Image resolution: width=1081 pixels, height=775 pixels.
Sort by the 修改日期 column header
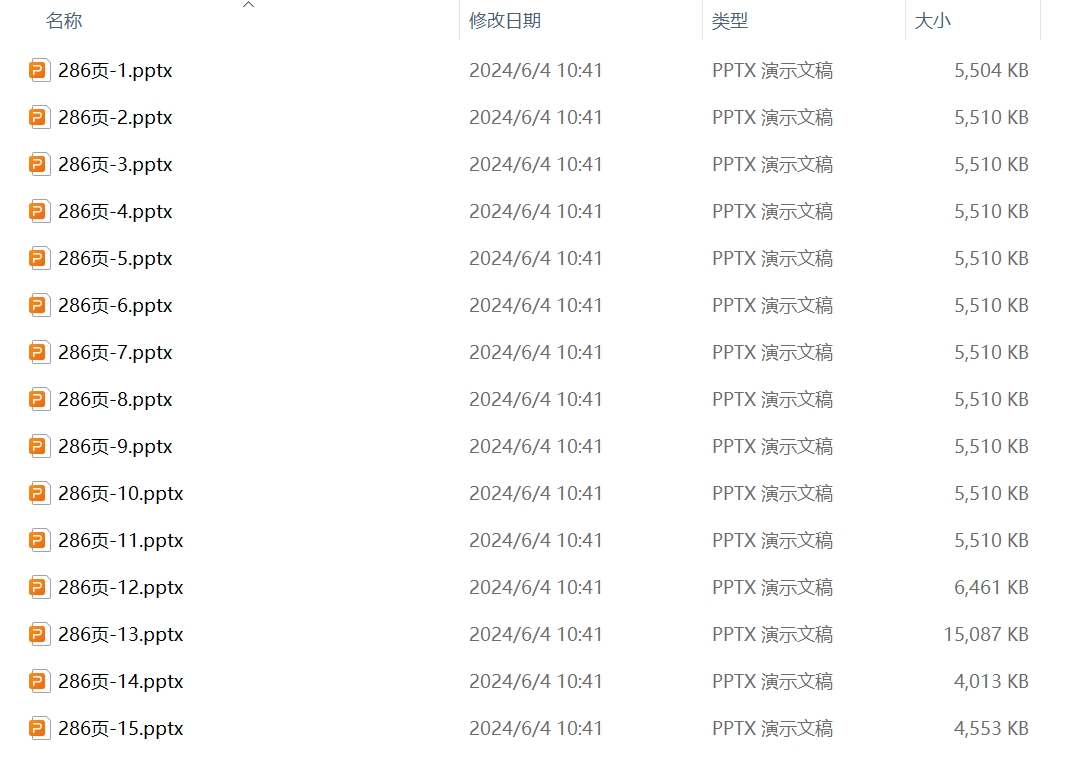coord(505,21)
